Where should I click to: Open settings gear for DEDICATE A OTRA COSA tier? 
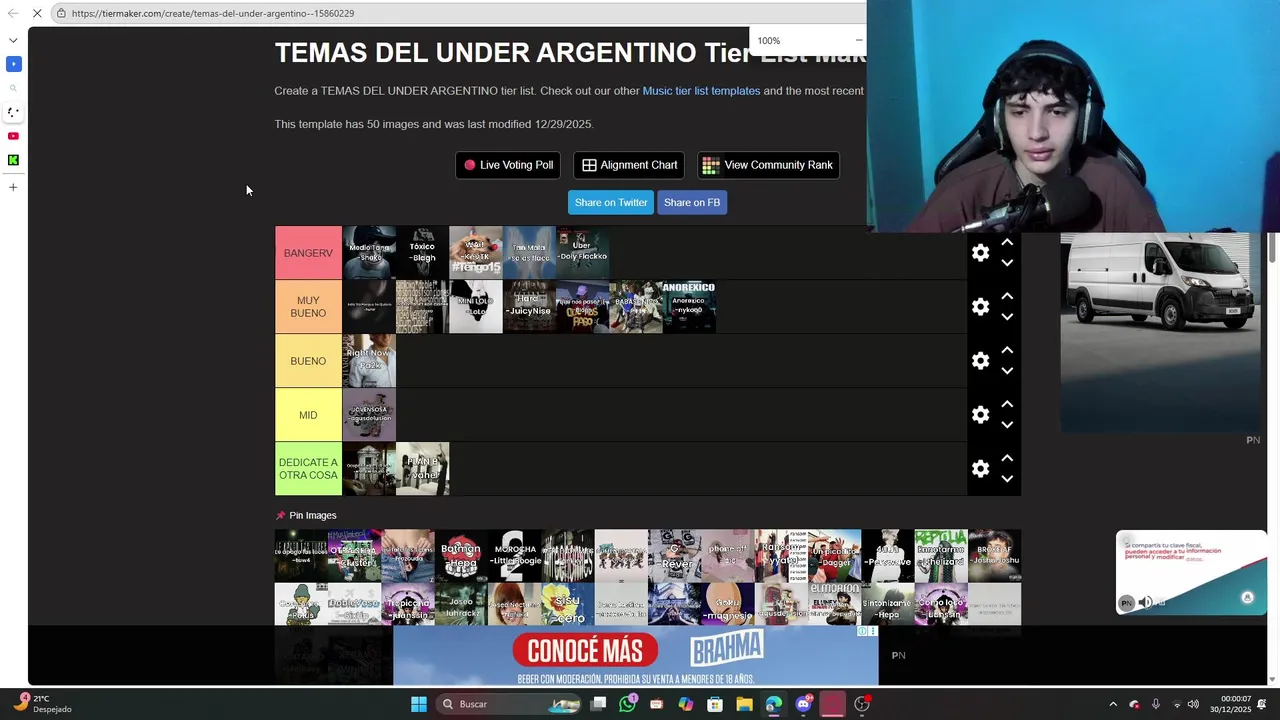click(980, 469)
